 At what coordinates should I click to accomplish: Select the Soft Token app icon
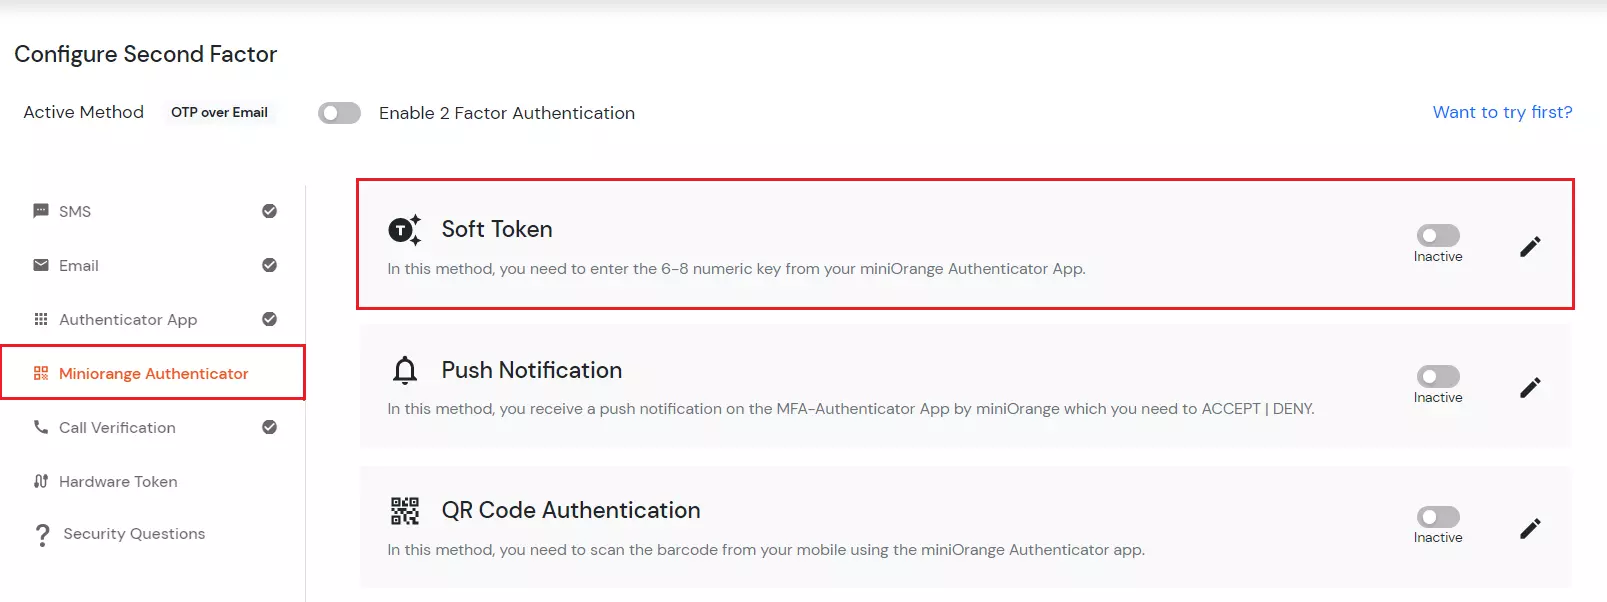pos(404,229)
